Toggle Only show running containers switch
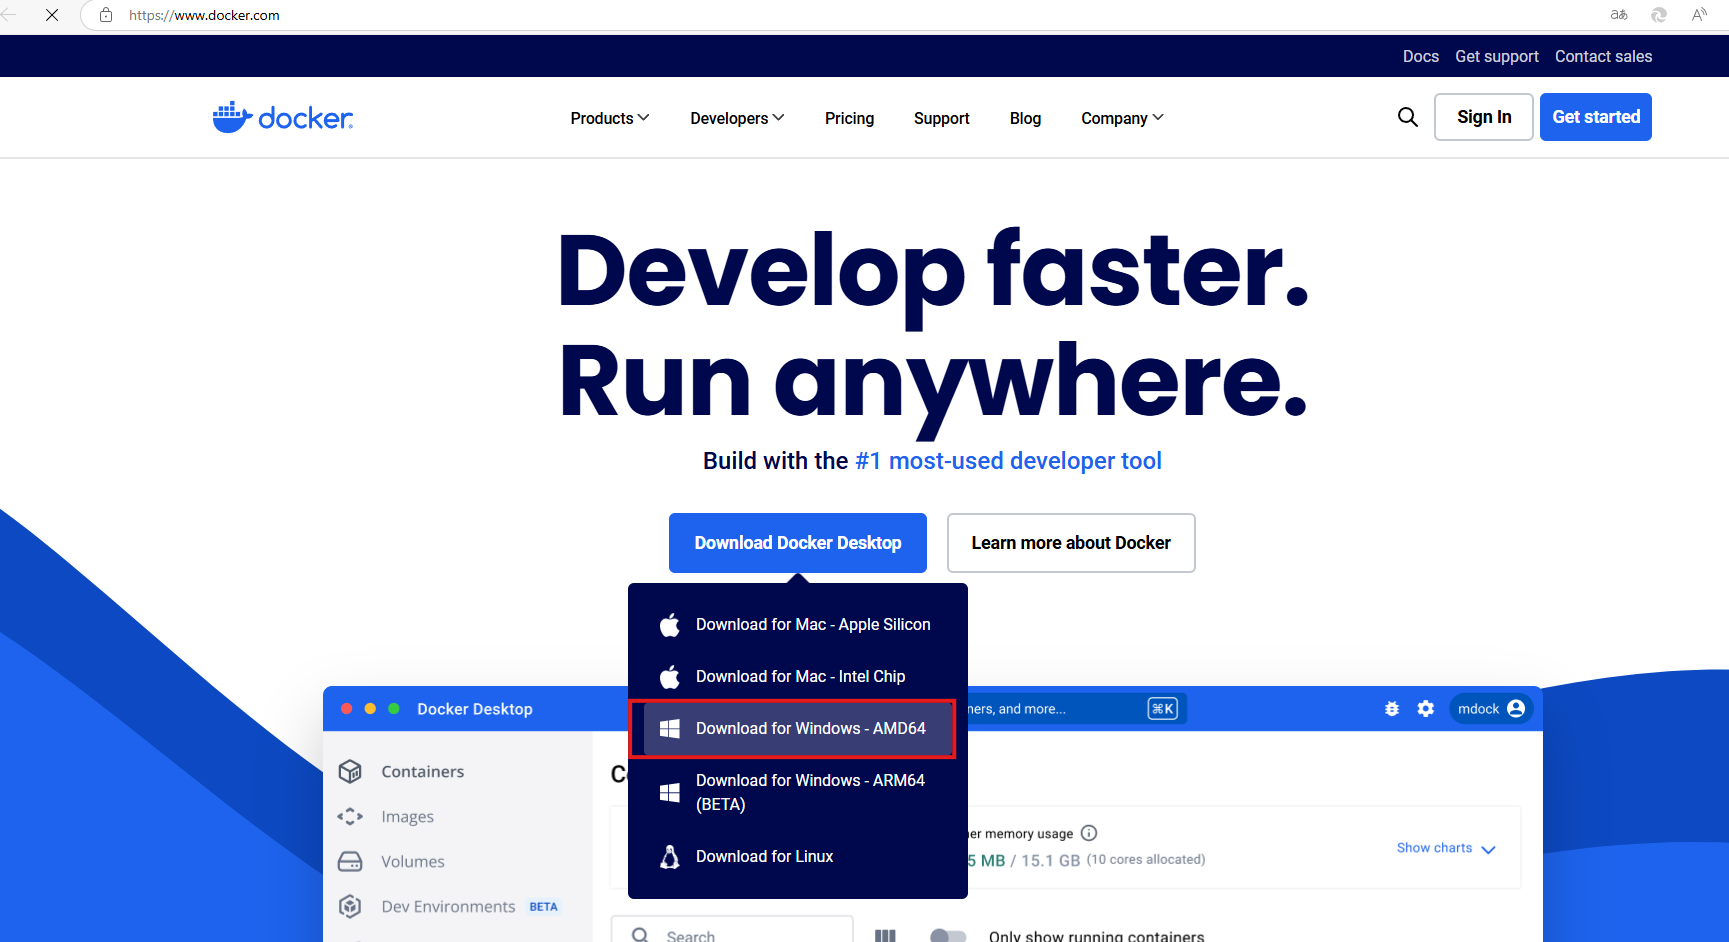This screenshot has width=1729, height=942. pos(948,936)
